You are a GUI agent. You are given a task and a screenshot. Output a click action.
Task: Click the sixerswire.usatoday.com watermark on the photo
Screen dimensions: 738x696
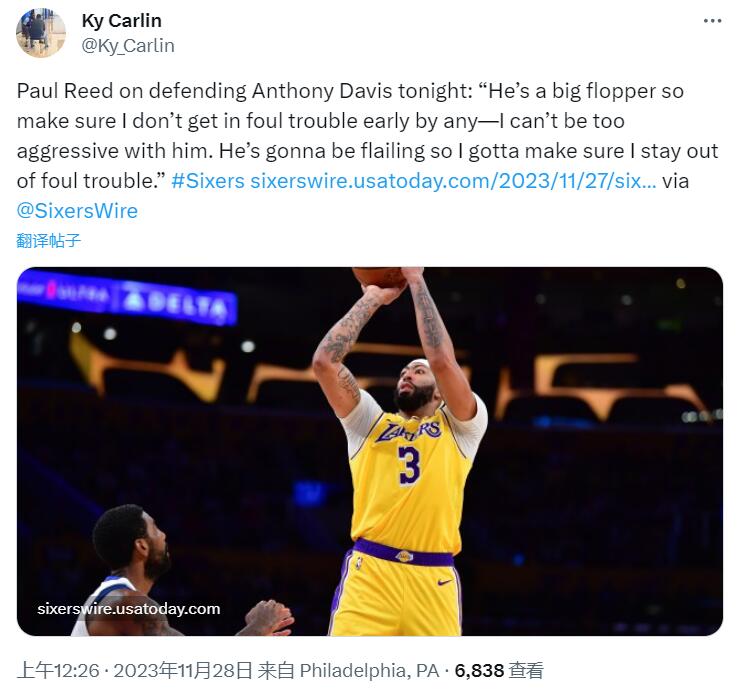pyautogui.click(x=128, y=608)
